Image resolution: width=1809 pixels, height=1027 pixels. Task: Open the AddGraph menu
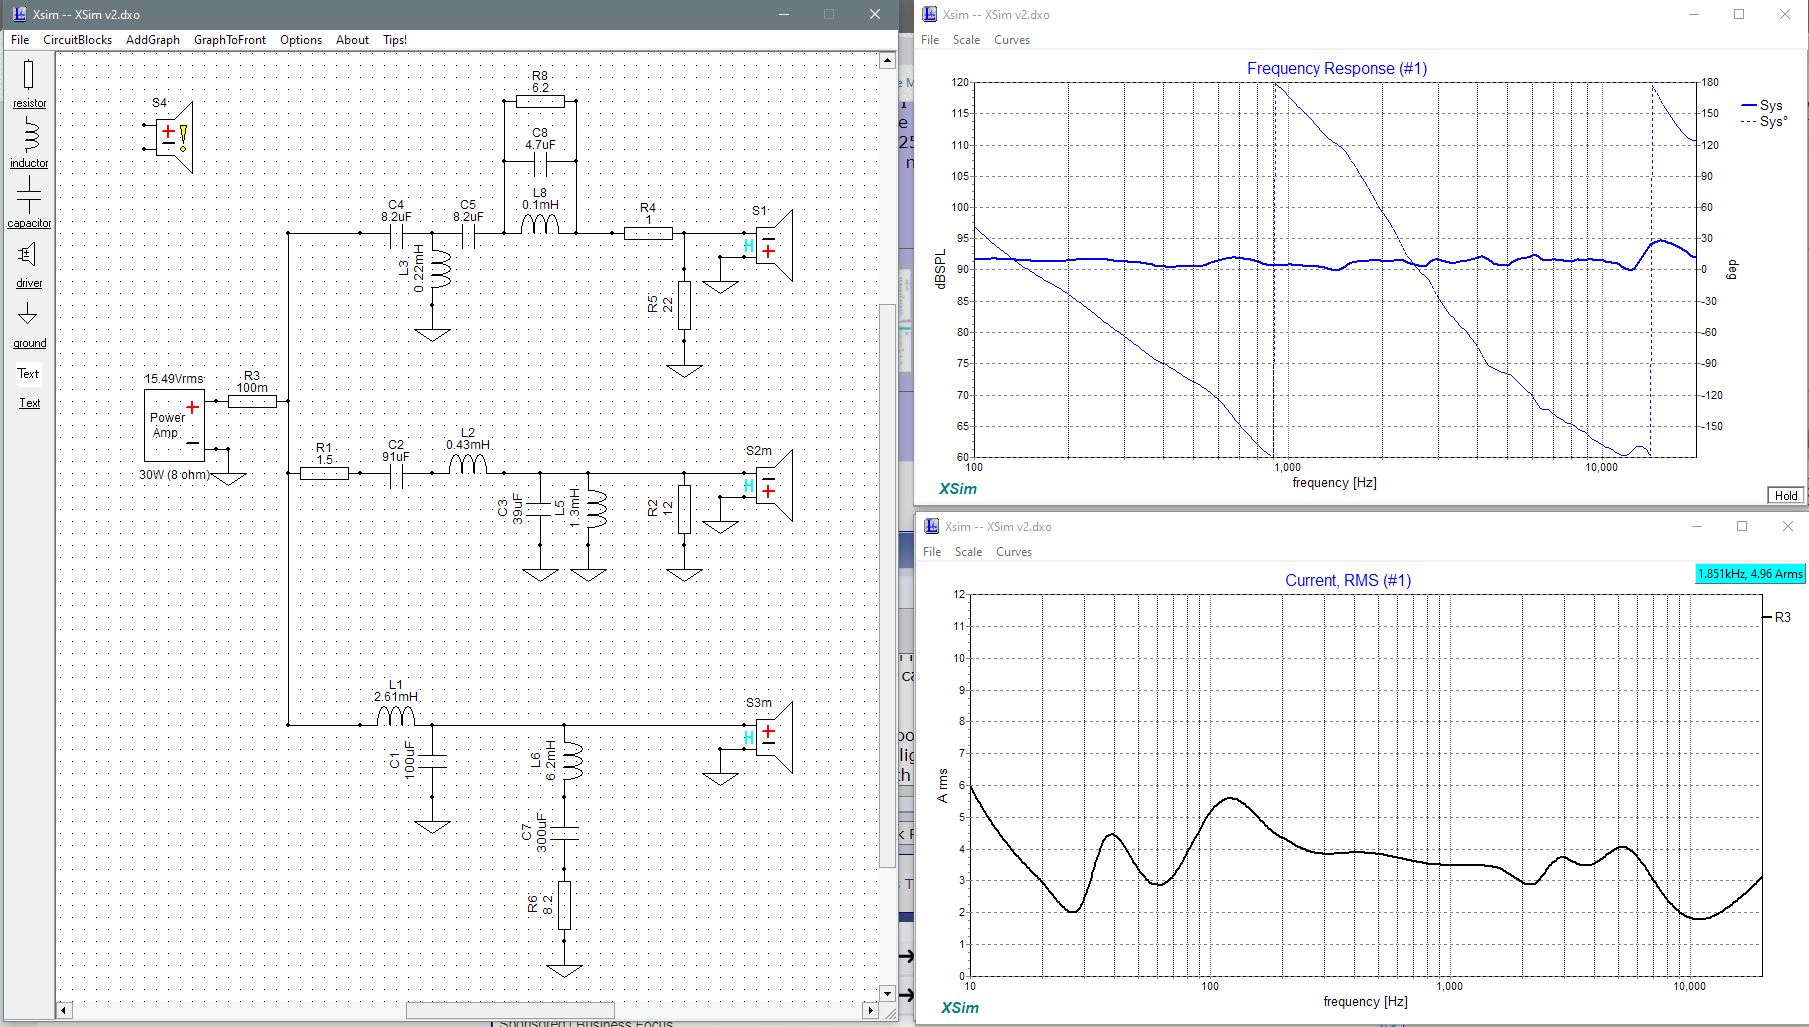[x=153, y=40]
